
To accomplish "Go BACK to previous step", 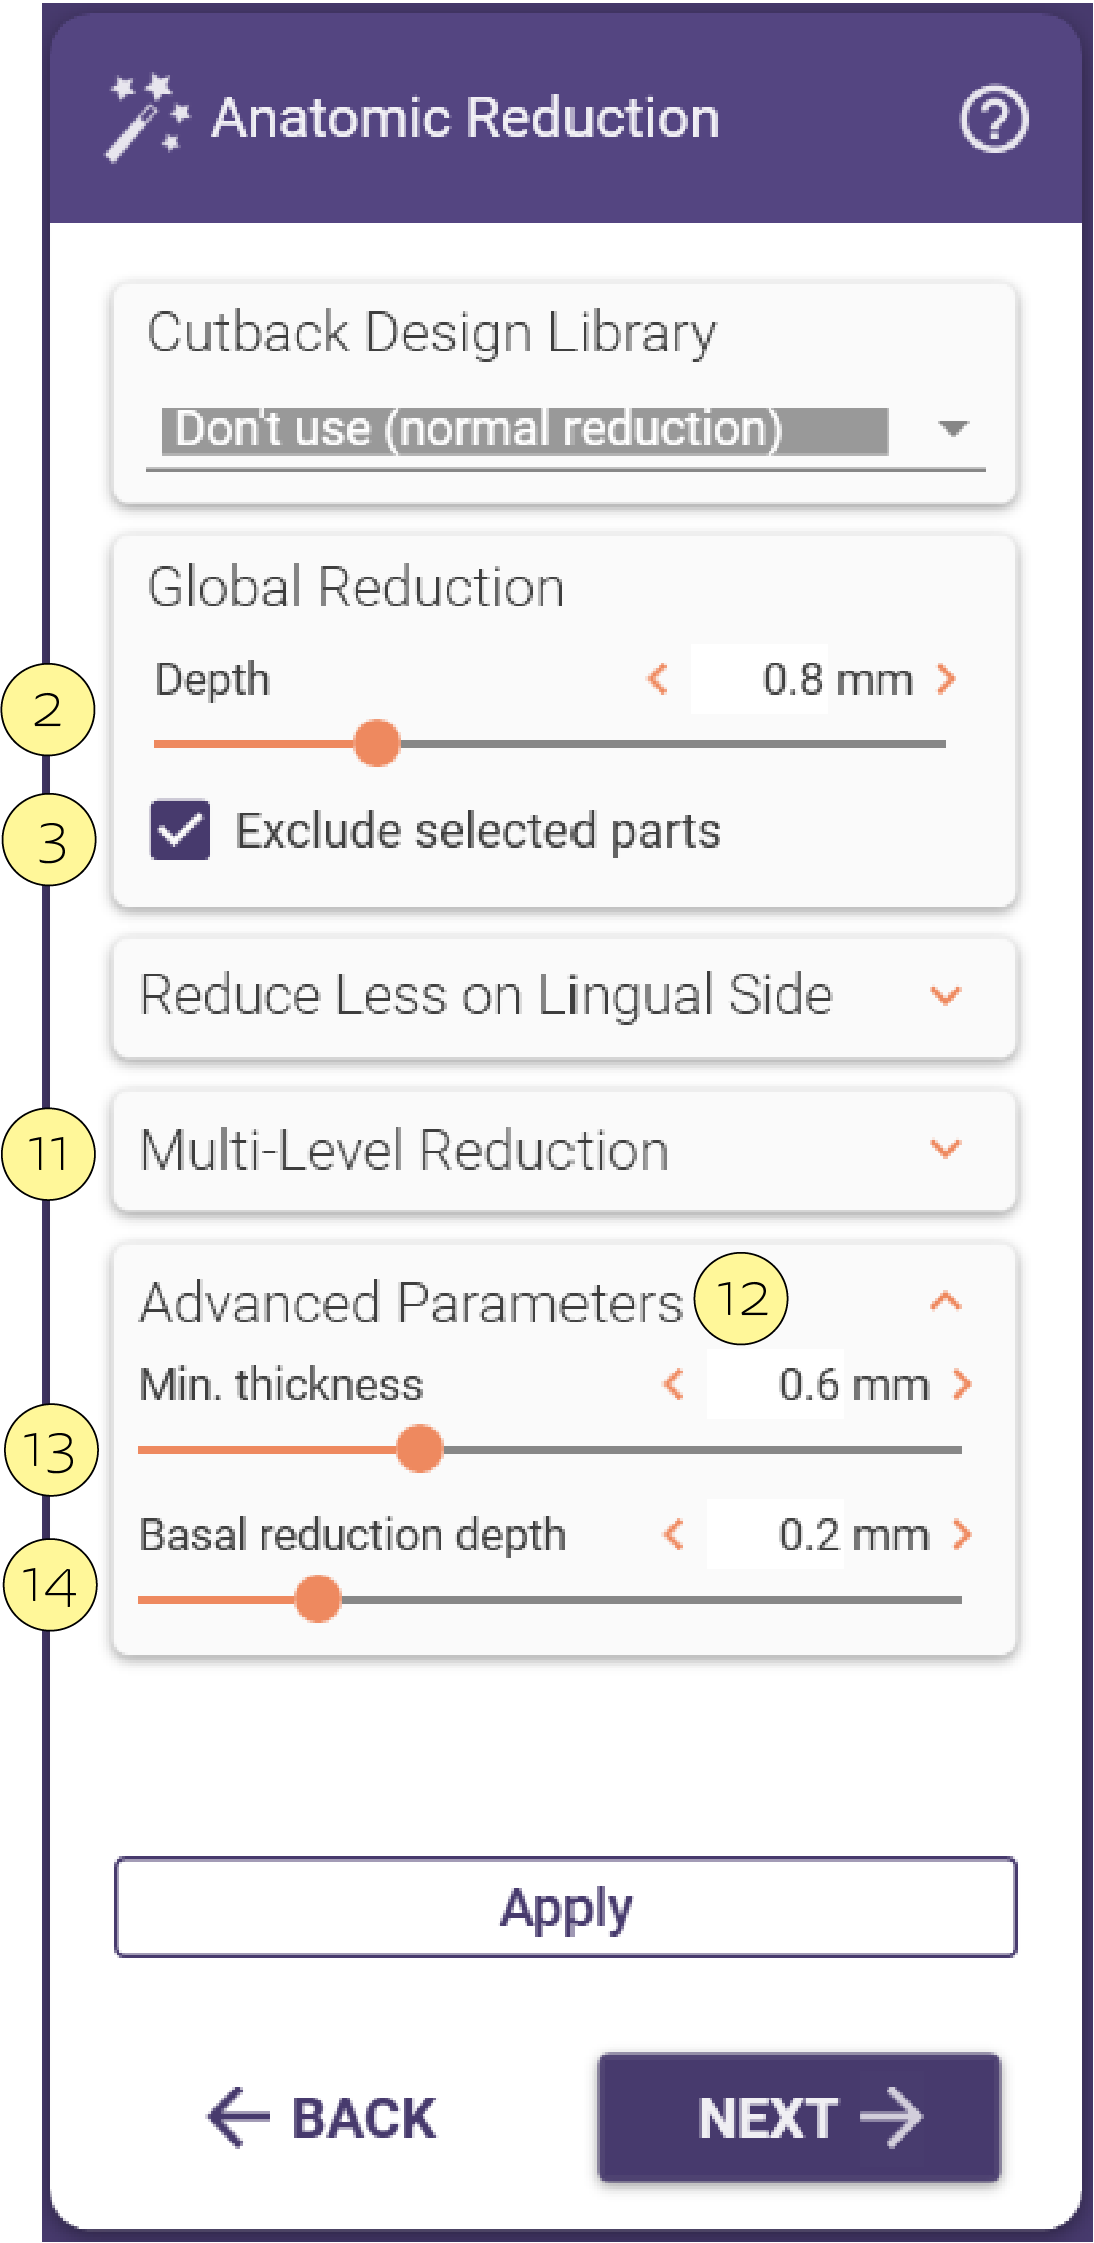I will pyautogui.click(x=322, y=2117).
